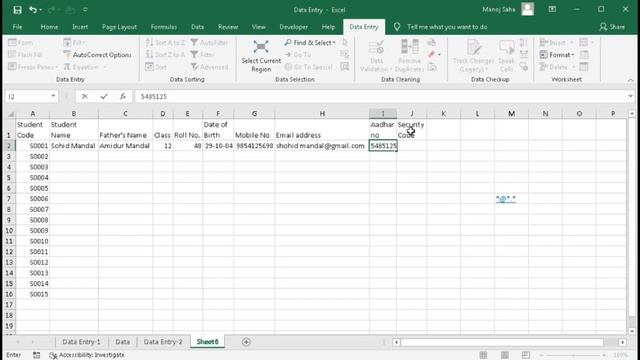The width and height of the screenshot is (640, 360).
Task: Switch to Page Layout view icon
Action: pyautogui.click(x=504, y=355)
